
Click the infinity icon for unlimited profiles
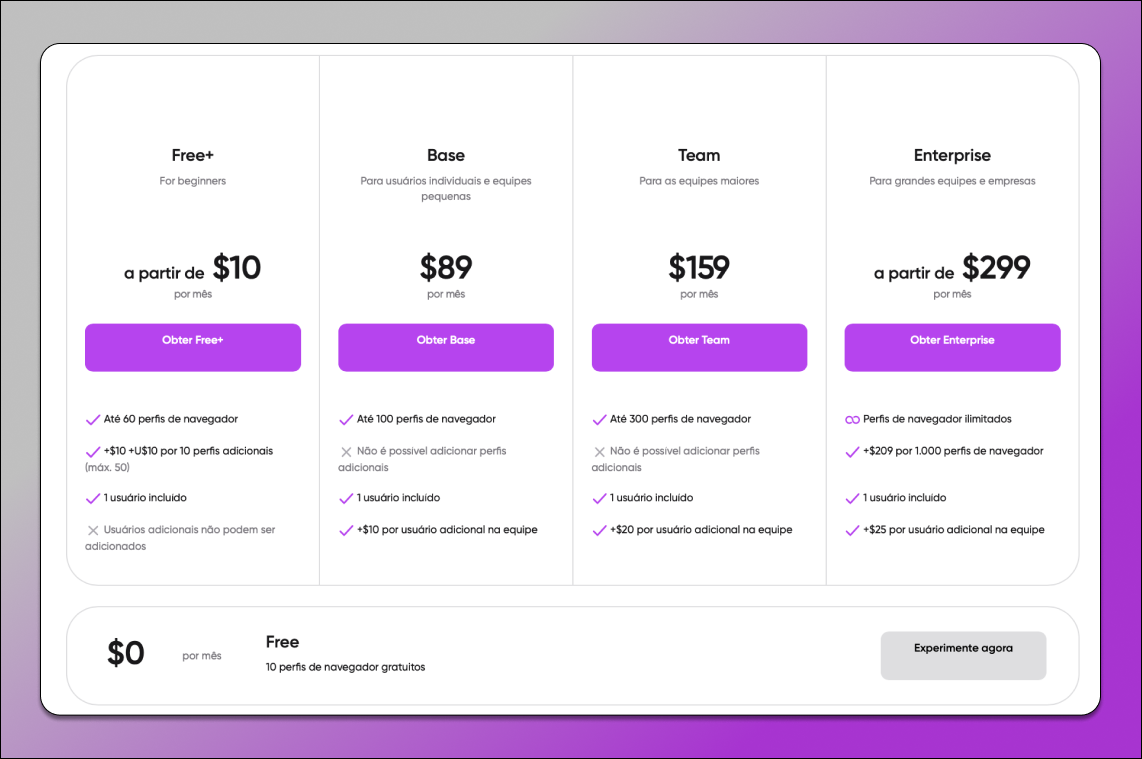pos(852,420)
